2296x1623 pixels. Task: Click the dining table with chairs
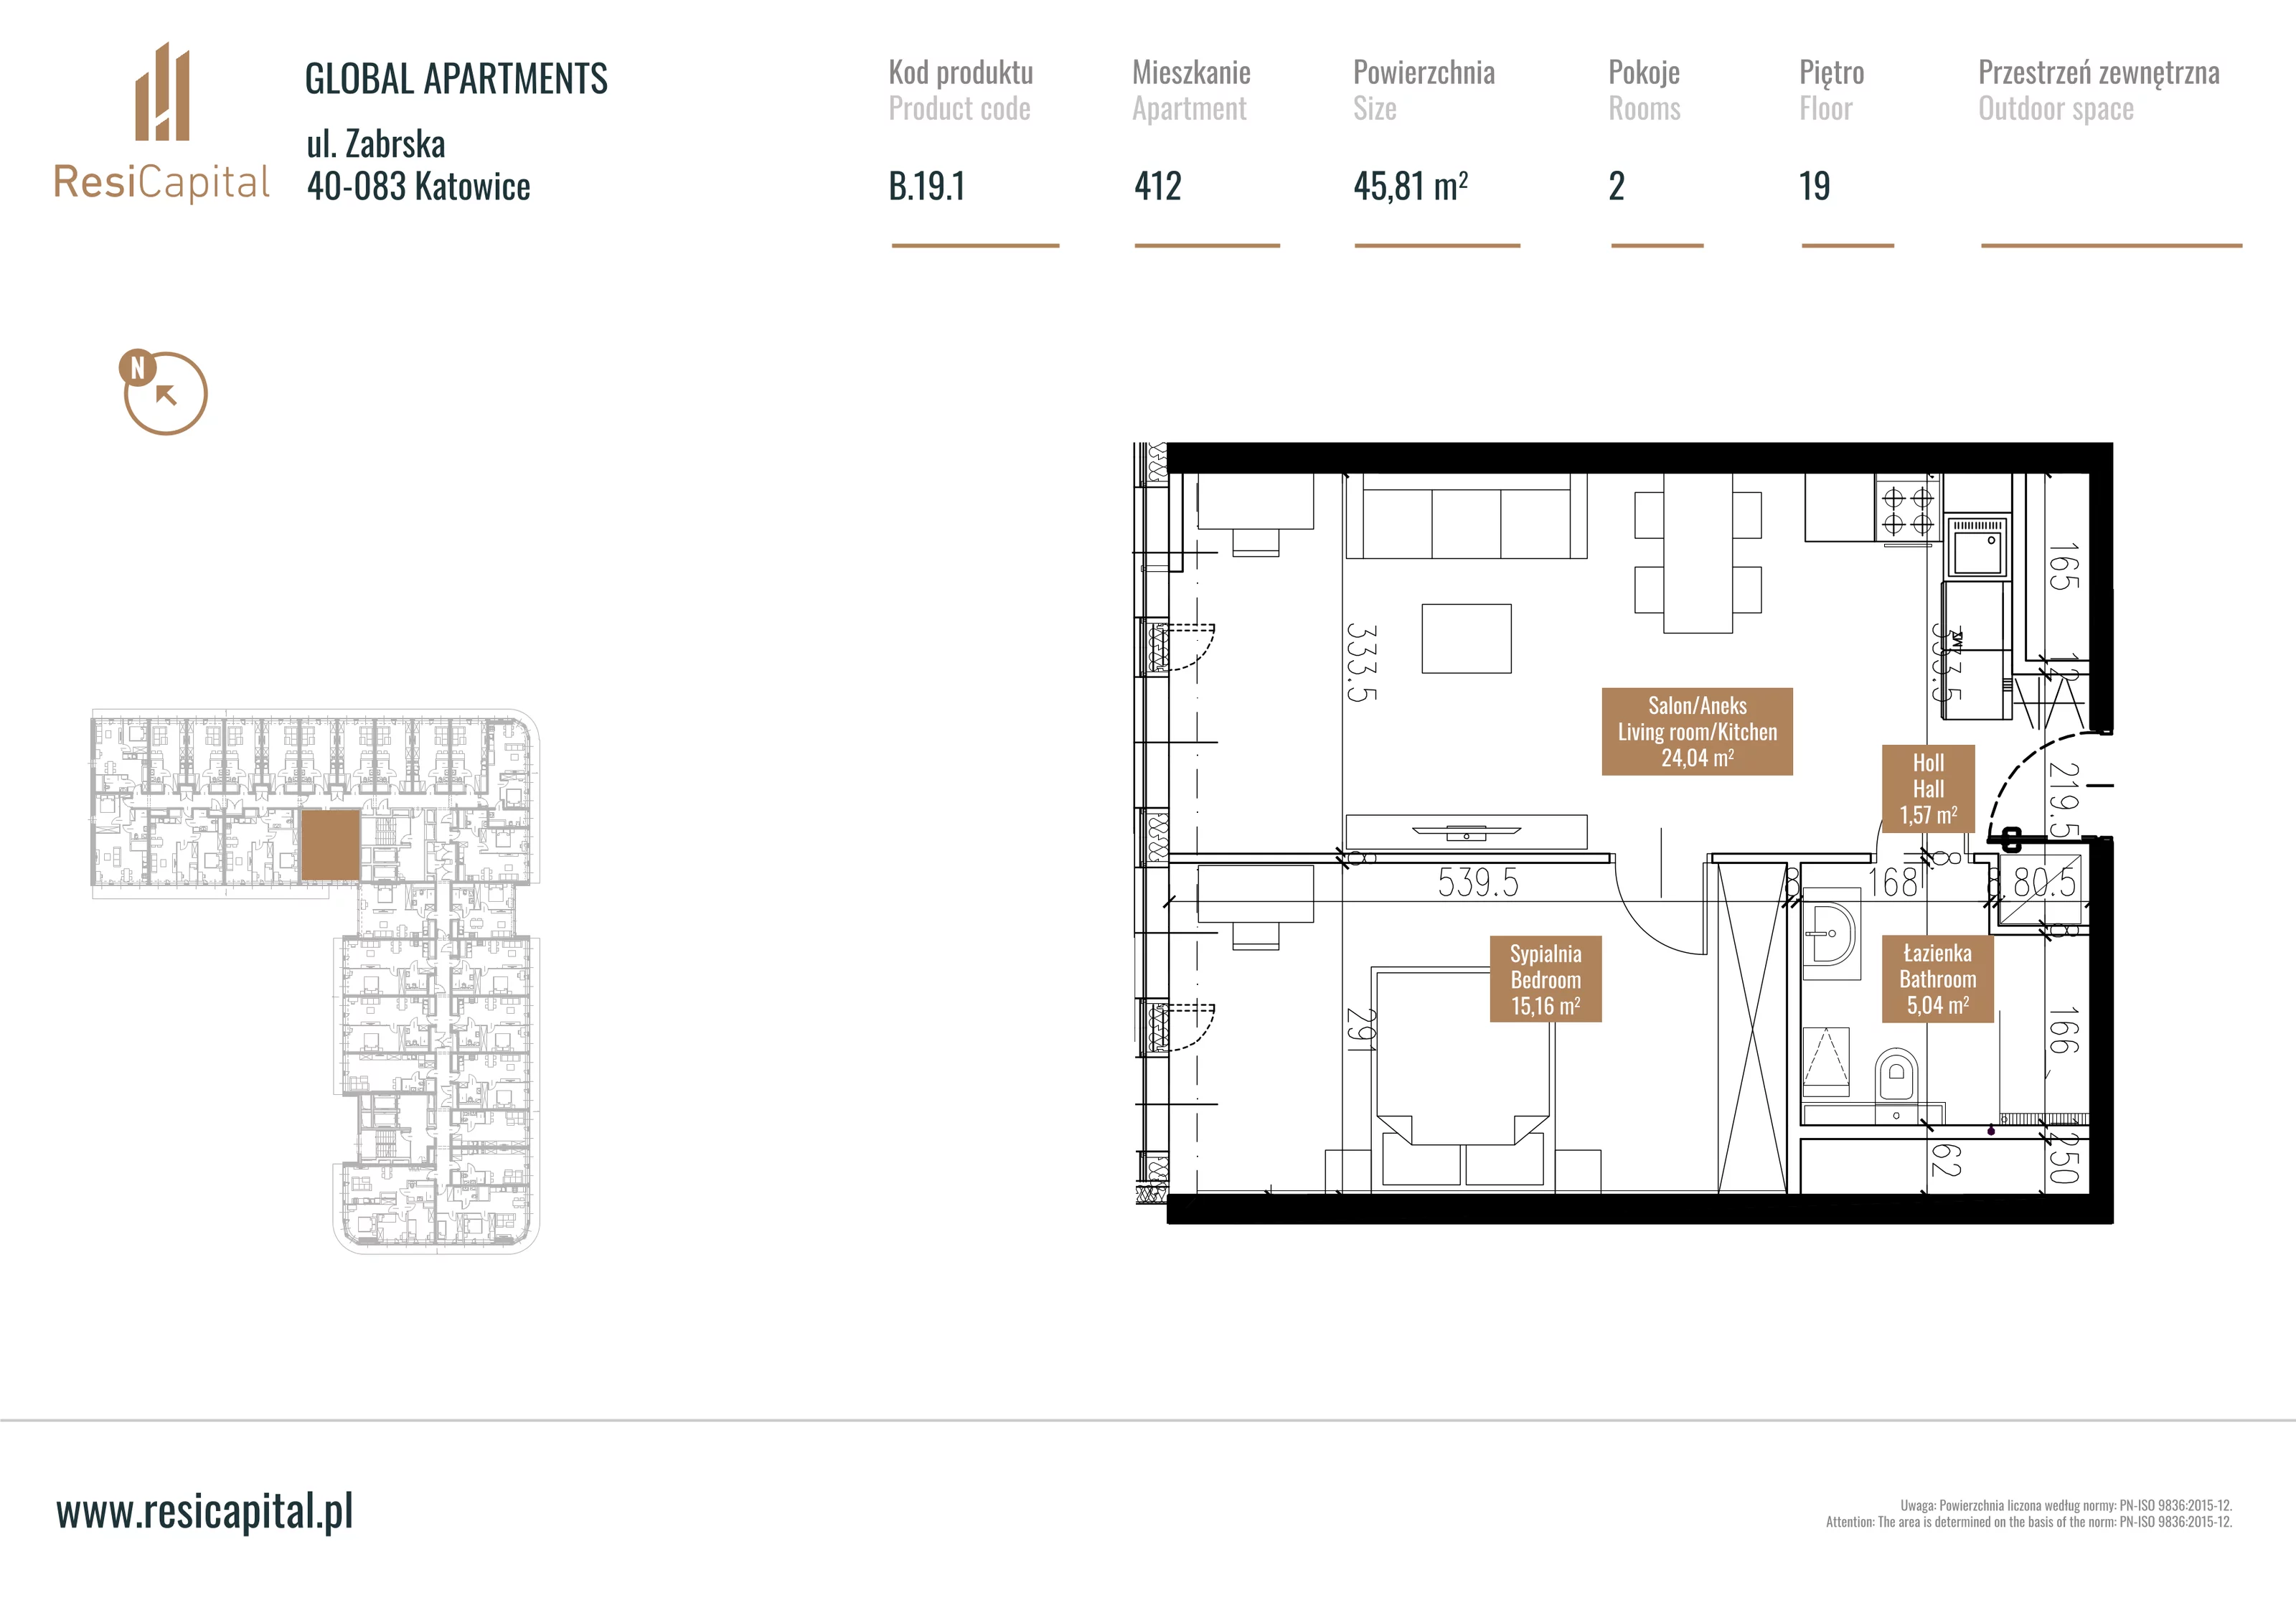[1698, 553]
